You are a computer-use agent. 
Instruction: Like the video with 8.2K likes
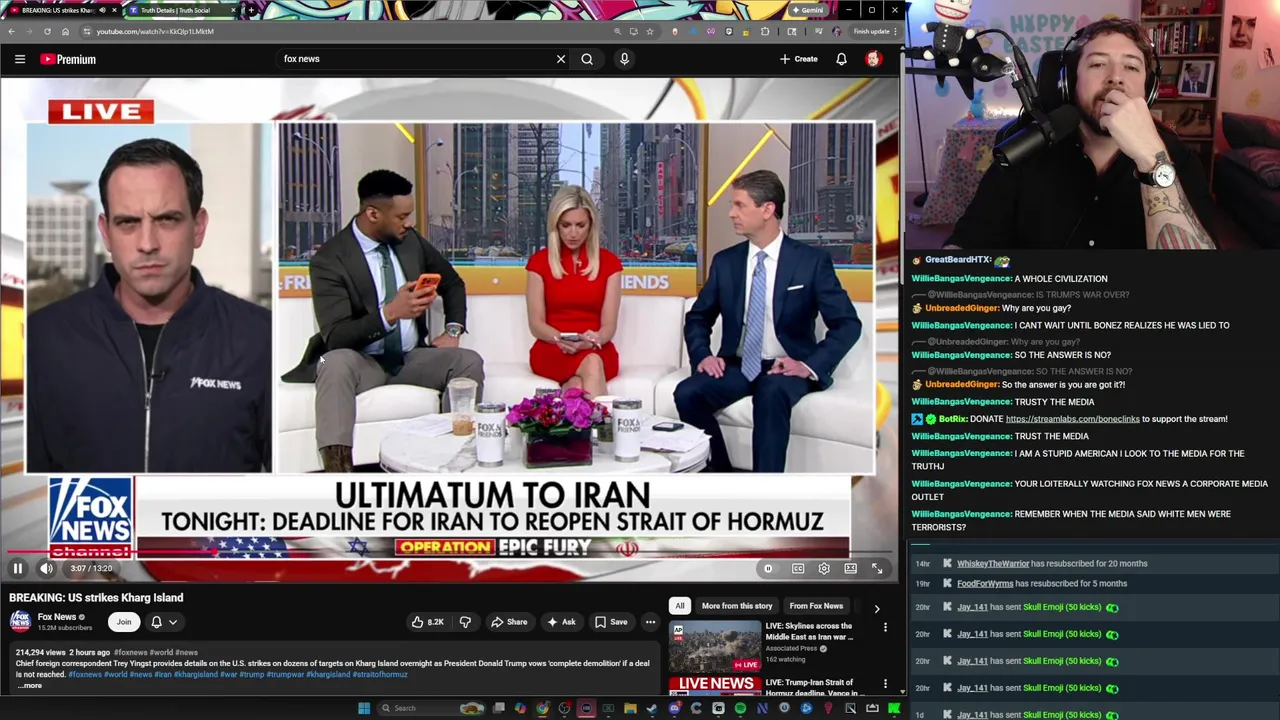pos(428,622)
